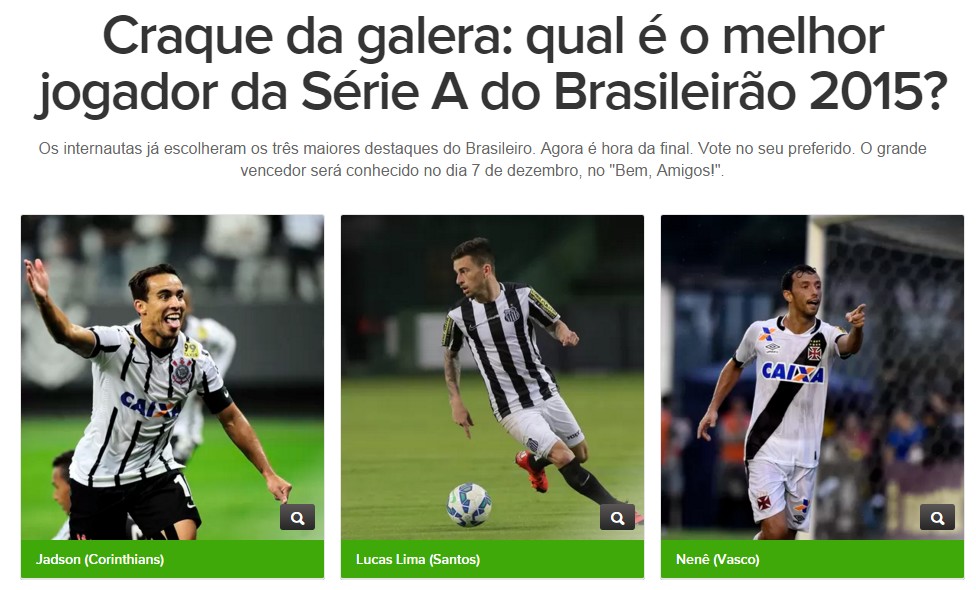976x590 pixels.
Task: Zoom the Jadson photo with magnifier icon
Action: tap(298, 517)
